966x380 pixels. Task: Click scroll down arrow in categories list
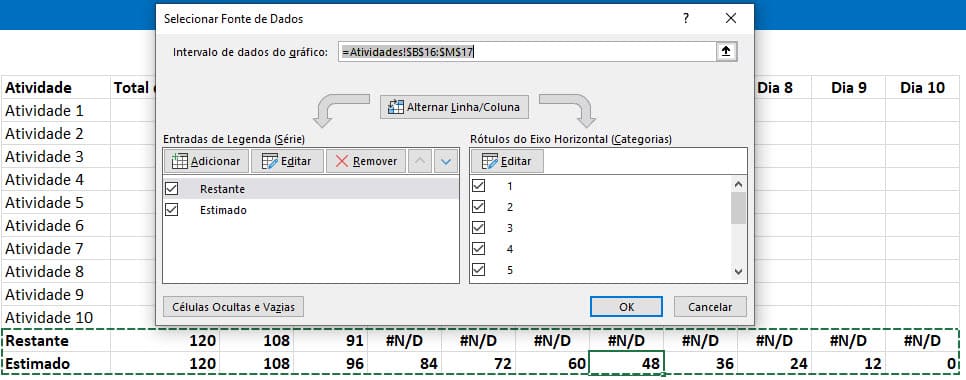tap(739, 272)
